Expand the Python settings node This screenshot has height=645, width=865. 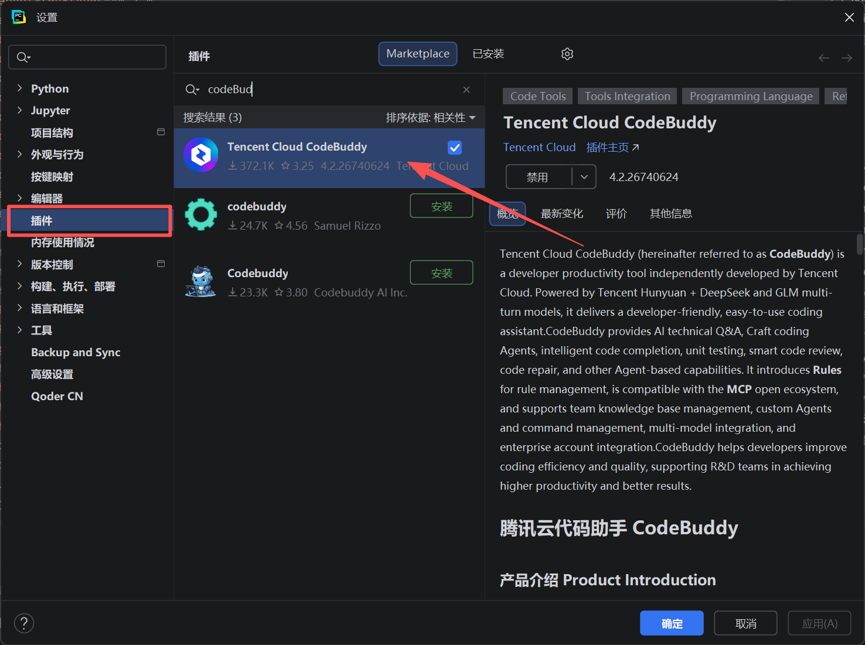(x=19, y=88)
